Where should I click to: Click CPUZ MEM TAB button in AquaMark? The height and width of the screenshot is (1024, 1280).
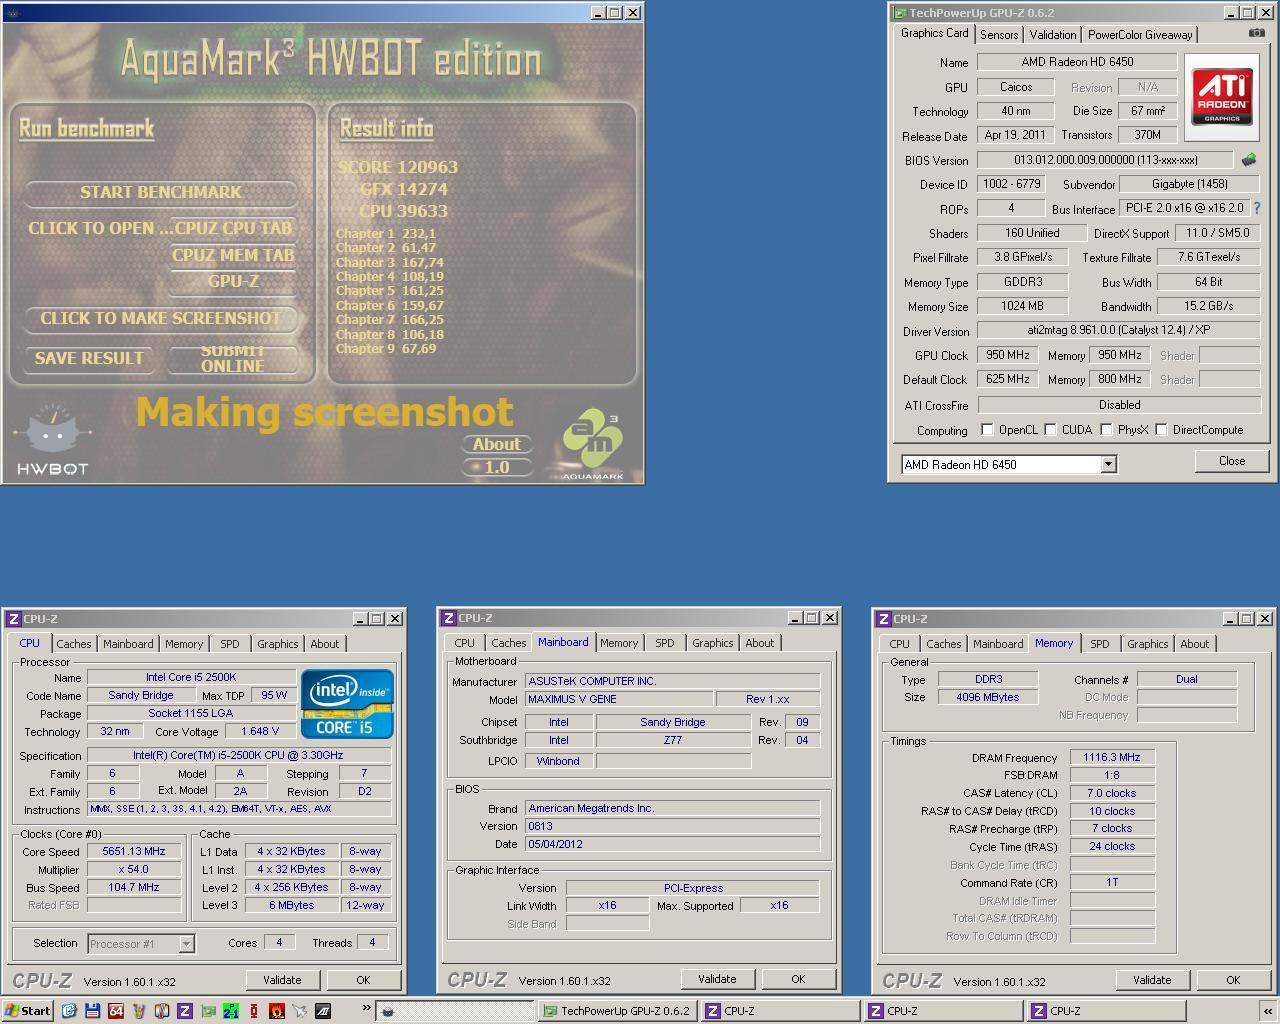(233, 255)
